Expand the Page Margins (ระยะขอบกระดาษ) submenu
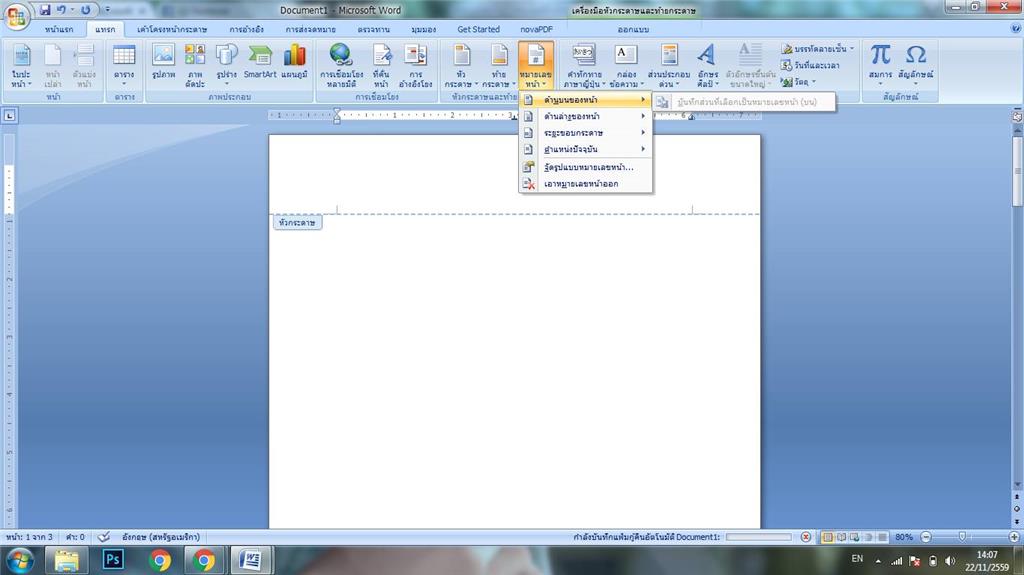The width and height of the screenshot is (1024, 575). [586, 133]
